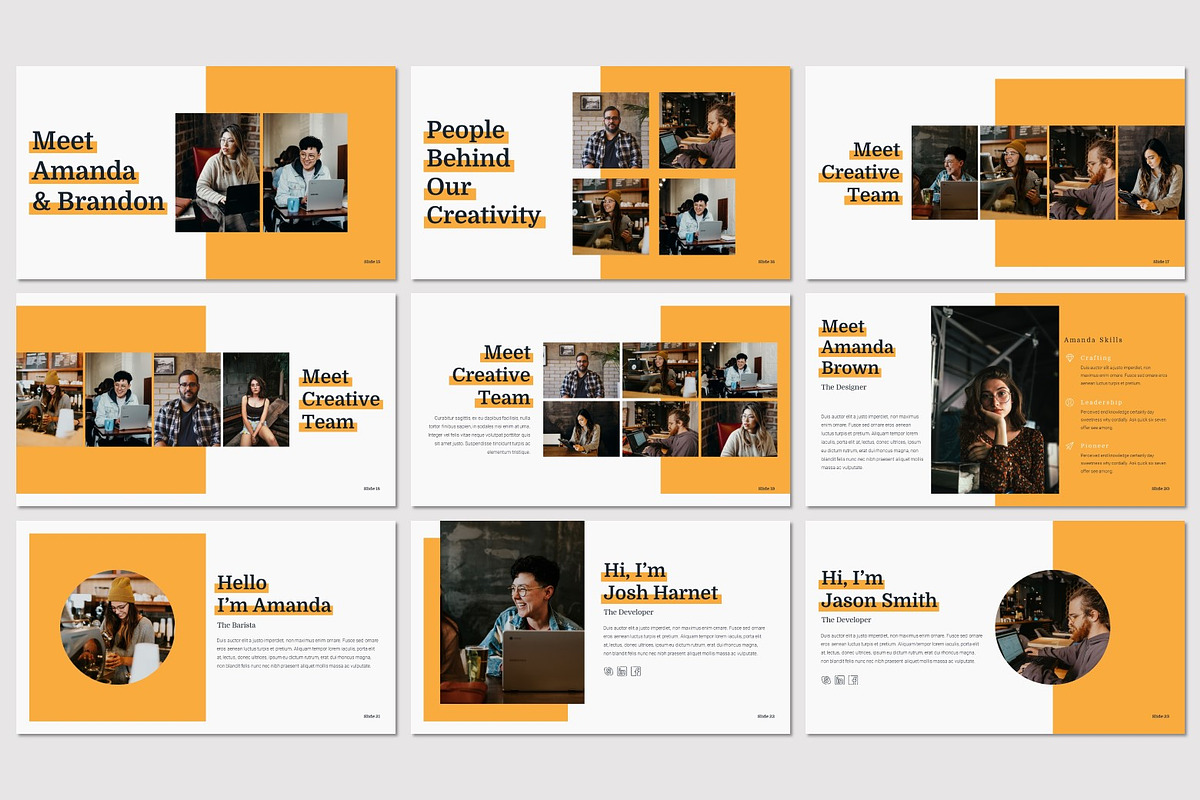The width and height of the screenshot is (1200, 800).
Task: Click Amanda Brown's portrait photo
Action: pos(995,400)
